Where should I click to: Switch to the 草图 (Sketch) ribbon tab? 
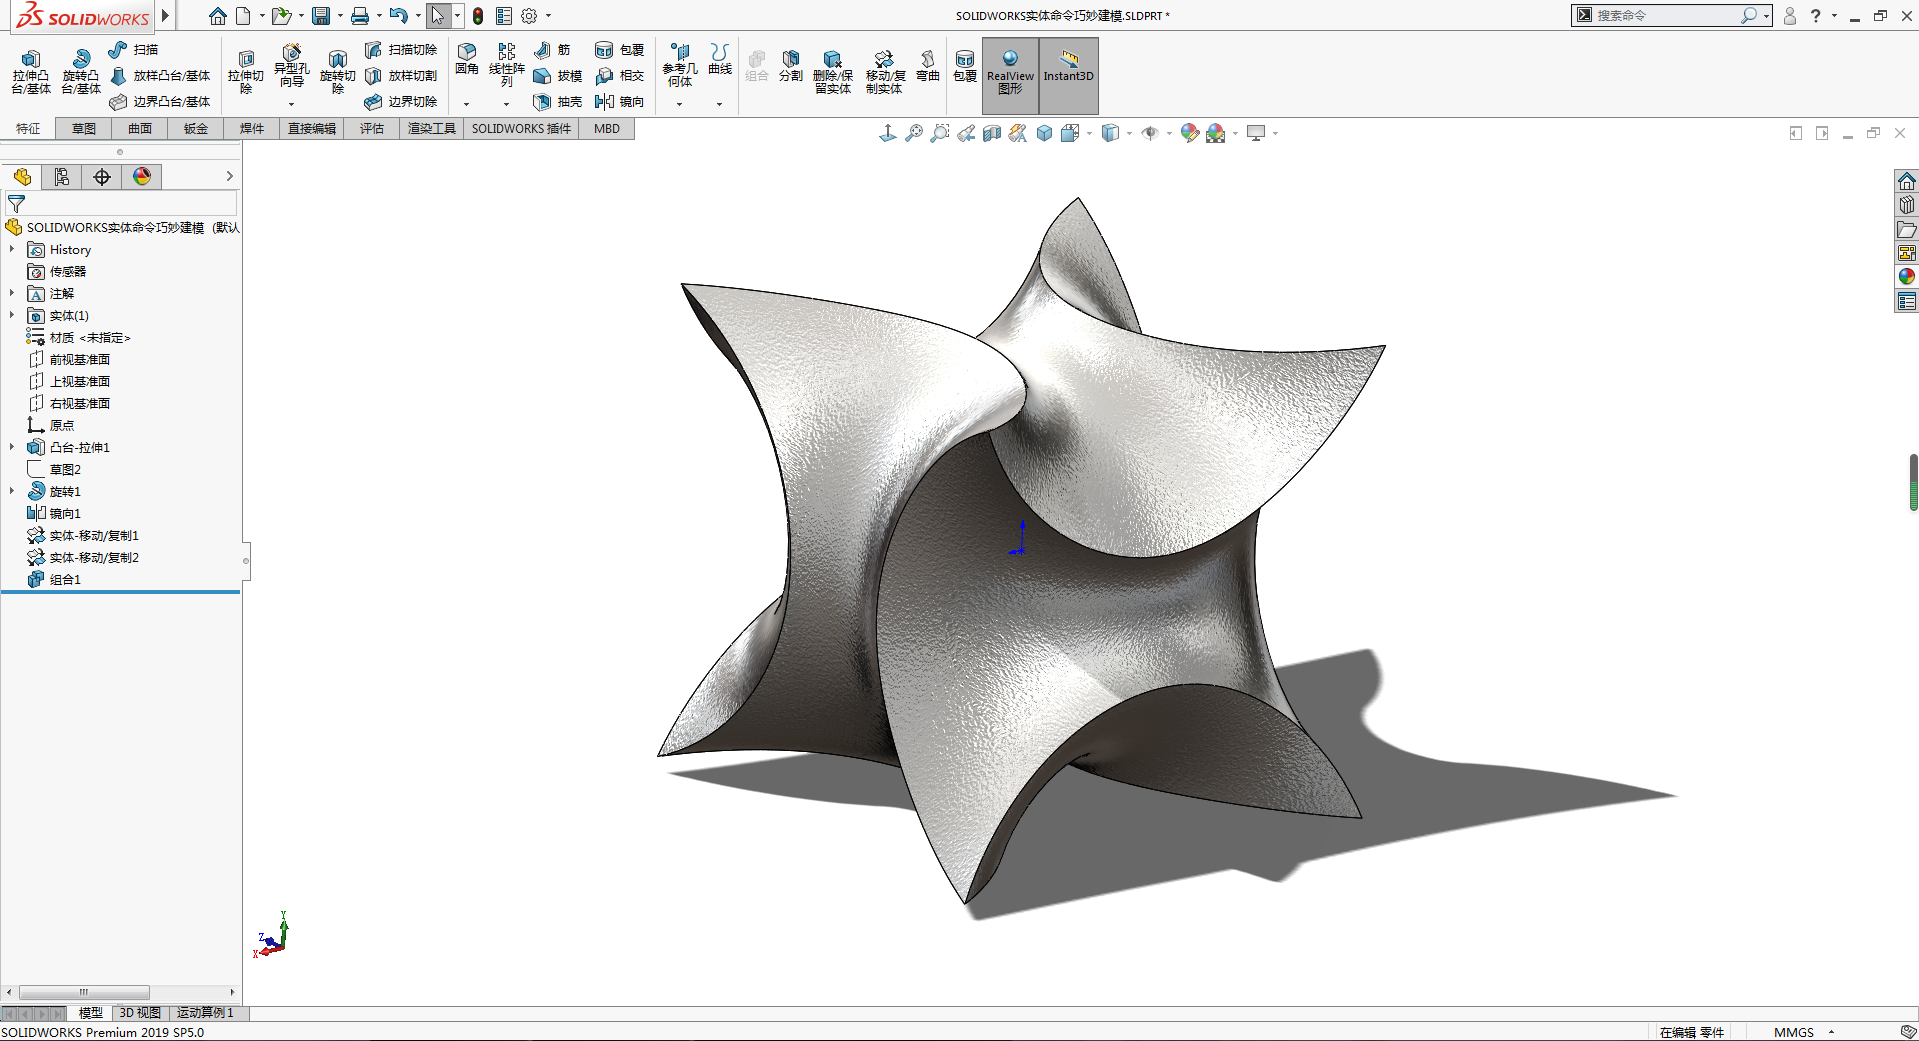coord(84,129)
